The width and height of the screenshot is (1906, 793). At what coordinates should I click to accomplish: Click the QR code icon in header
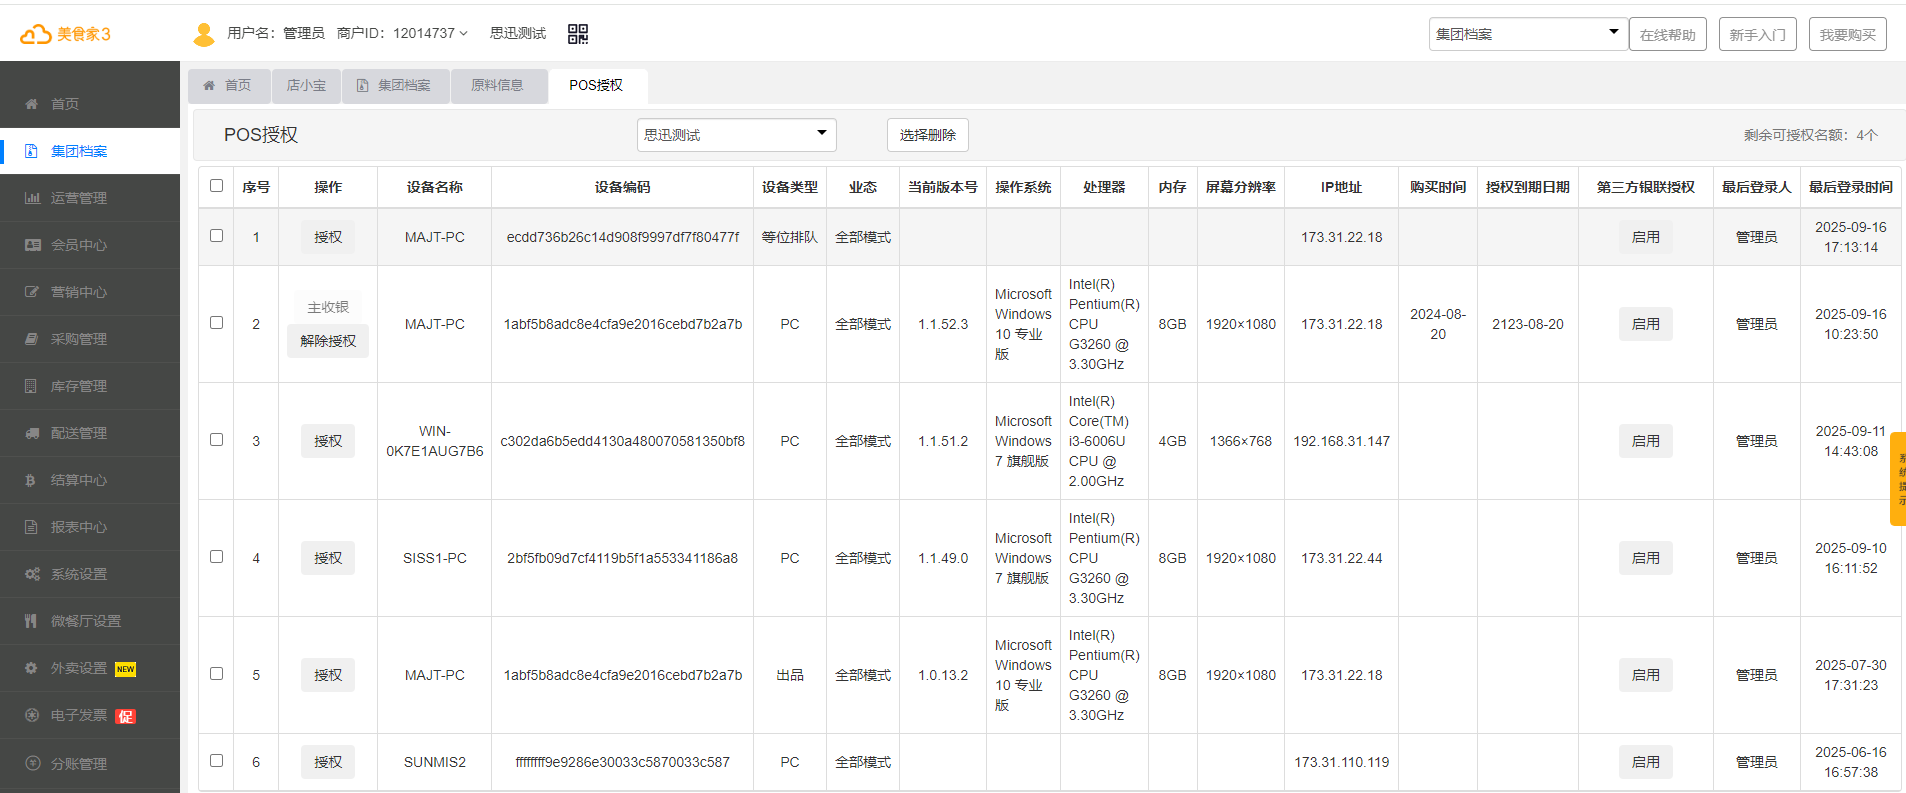pyautogui.click(x=577, y=34)
